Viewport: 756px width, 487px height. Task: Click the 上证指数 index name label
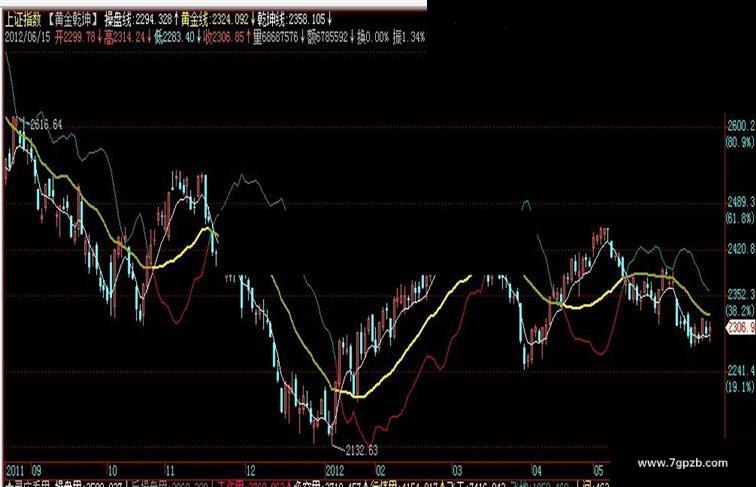click(x=23, y=20)
